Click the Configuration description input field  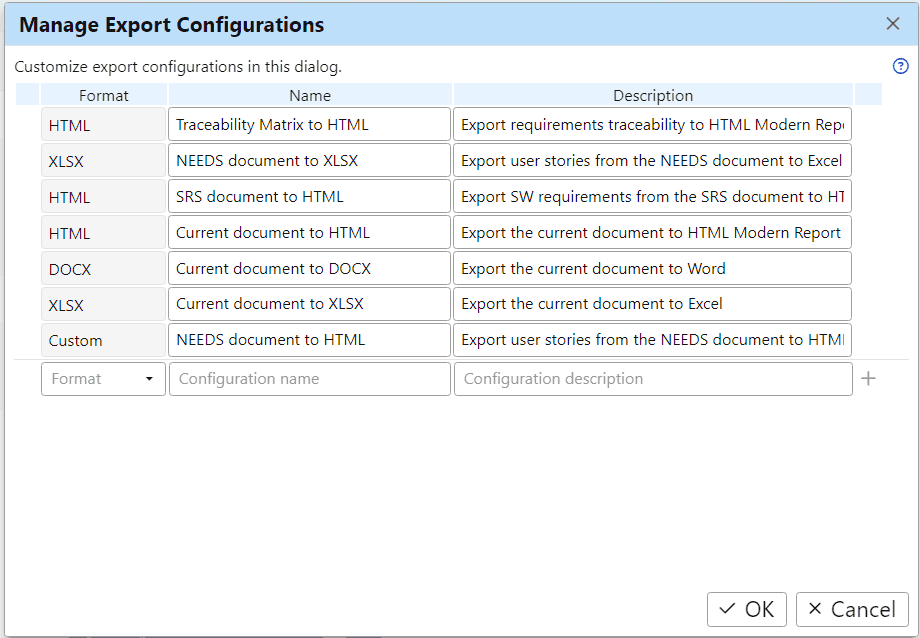tap(652, 379)
